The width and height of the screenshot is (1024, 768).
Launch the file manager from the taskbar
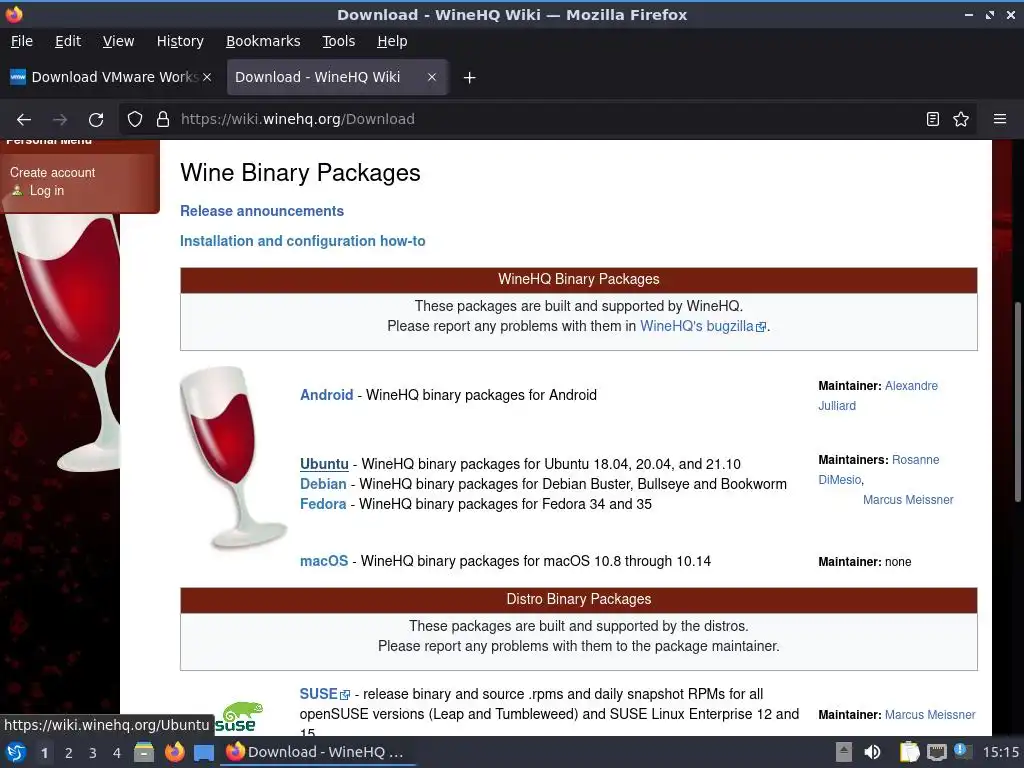[x=144, y=752]
